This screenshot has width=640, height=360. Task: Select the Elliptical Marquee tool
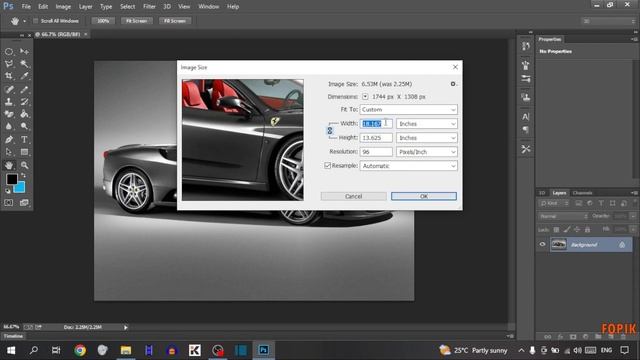pyautogui.click(x=9, y=52)
